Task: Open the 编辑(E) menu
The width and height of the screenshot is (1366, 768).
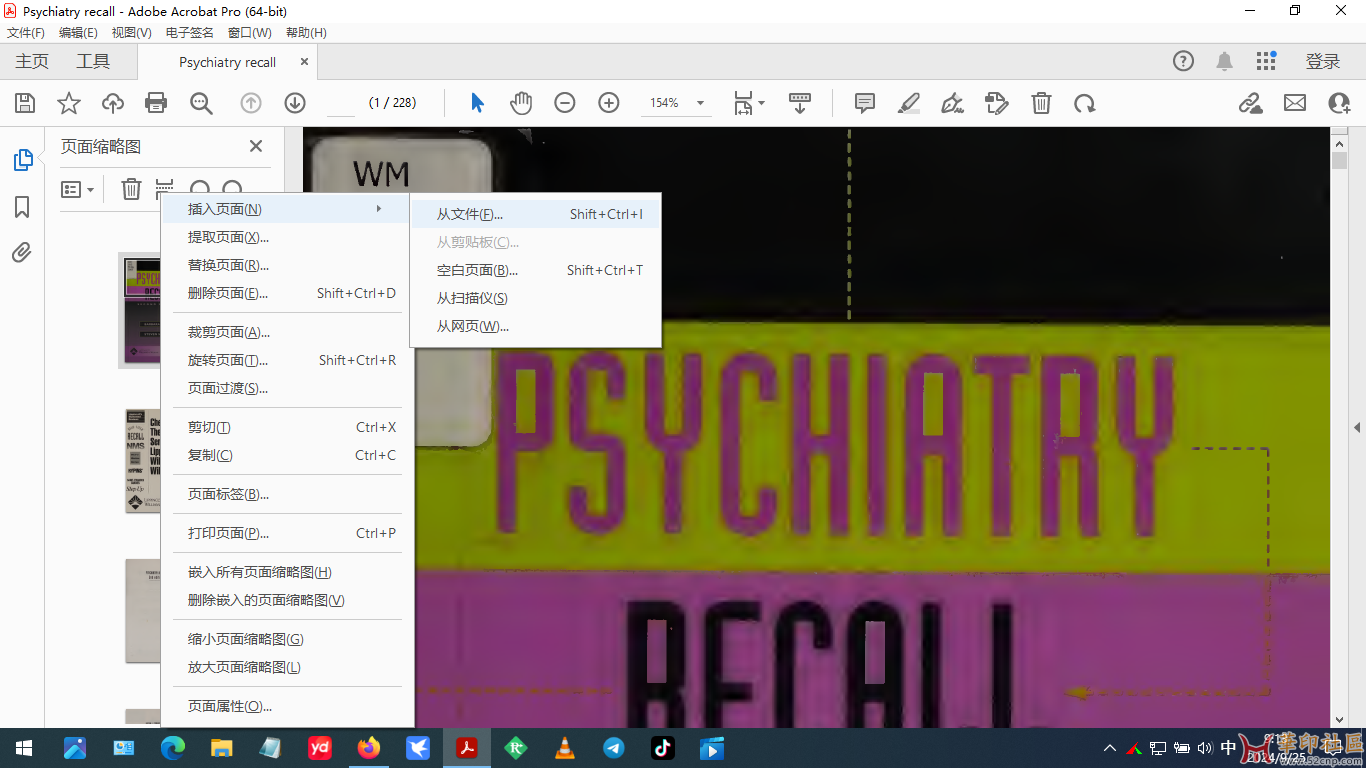Action: [x=79, y=32]
